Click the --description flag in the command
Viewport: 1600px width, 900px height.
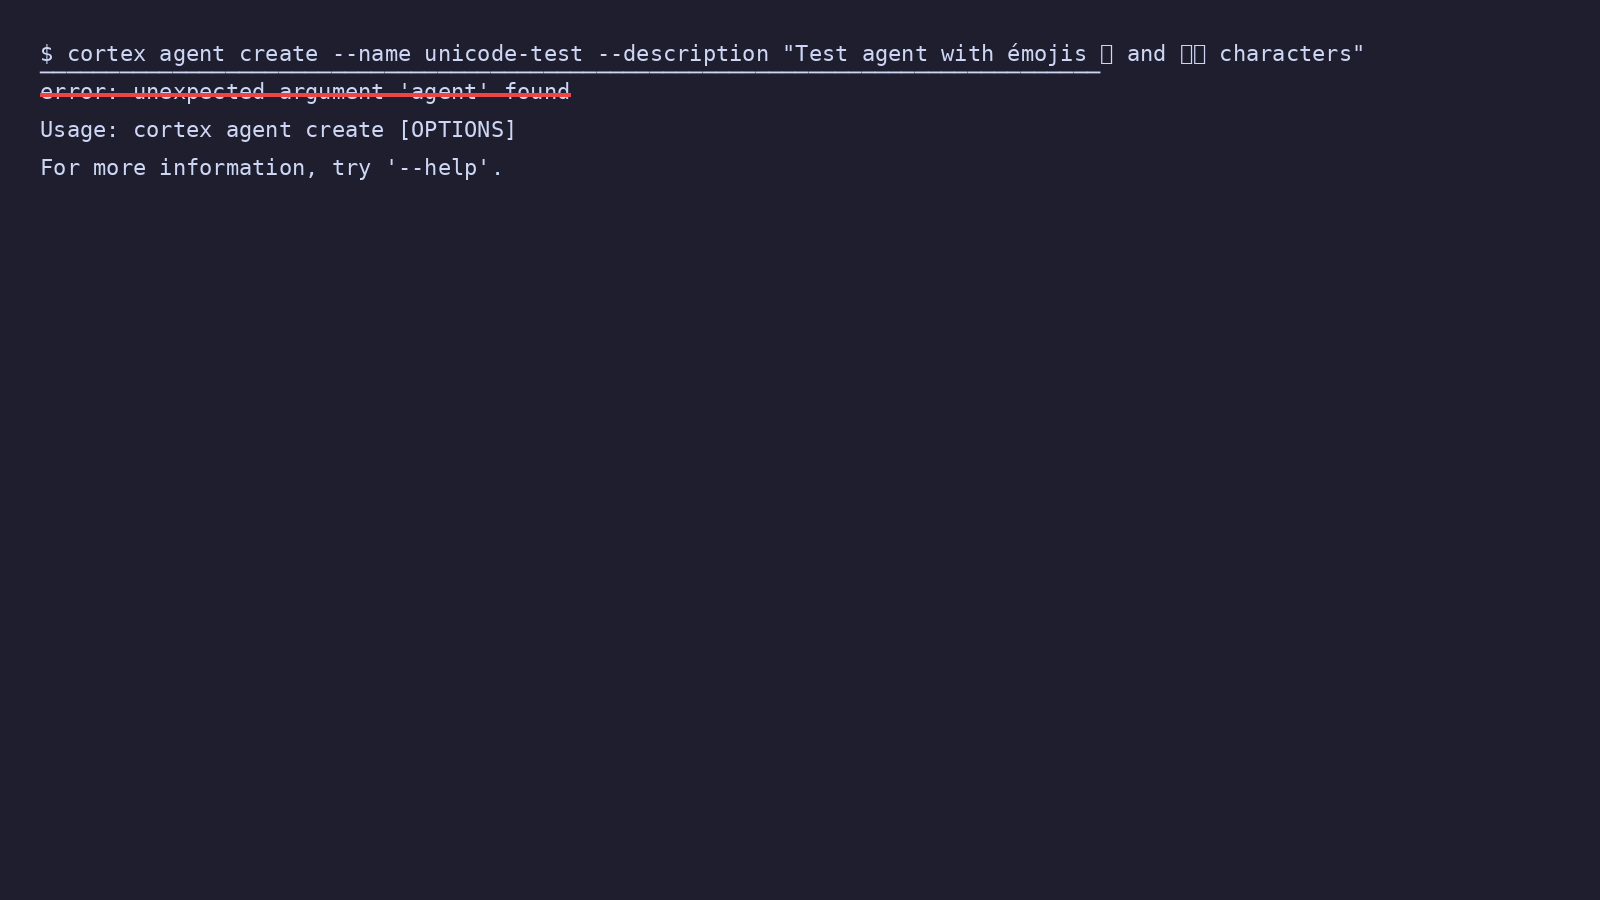tap(683, 54)
